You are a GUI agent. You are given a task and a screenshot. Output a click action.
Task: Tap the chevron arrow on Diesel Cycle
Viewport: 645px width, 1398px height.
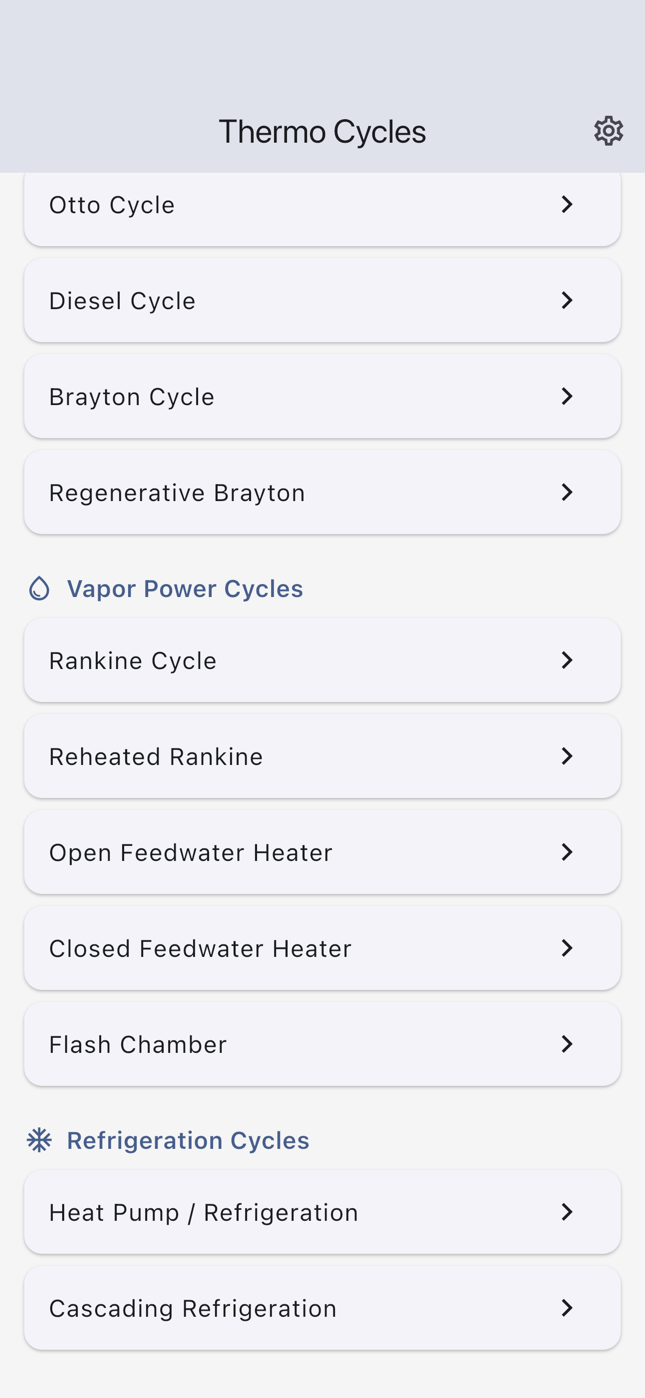pyautogui.click(x=567, y=300)
